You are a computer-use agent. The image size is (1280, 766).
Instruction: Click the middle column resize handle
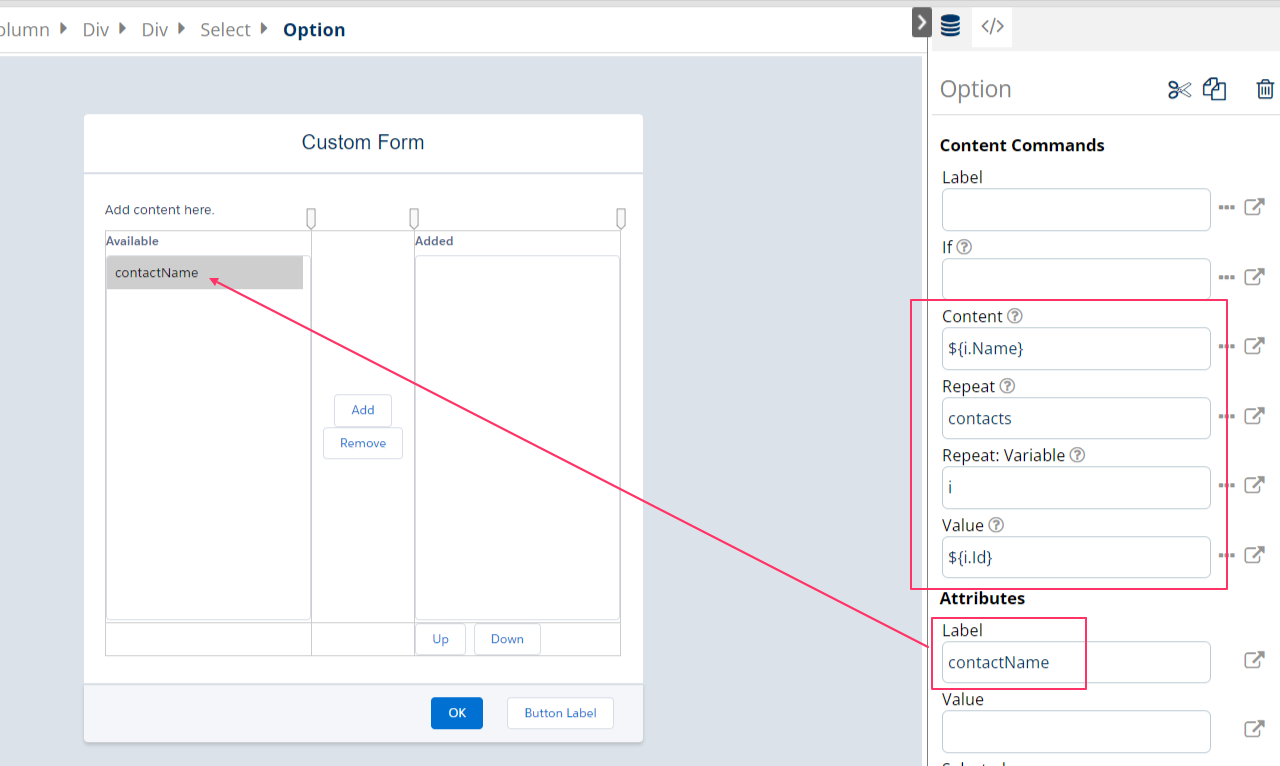414,218
